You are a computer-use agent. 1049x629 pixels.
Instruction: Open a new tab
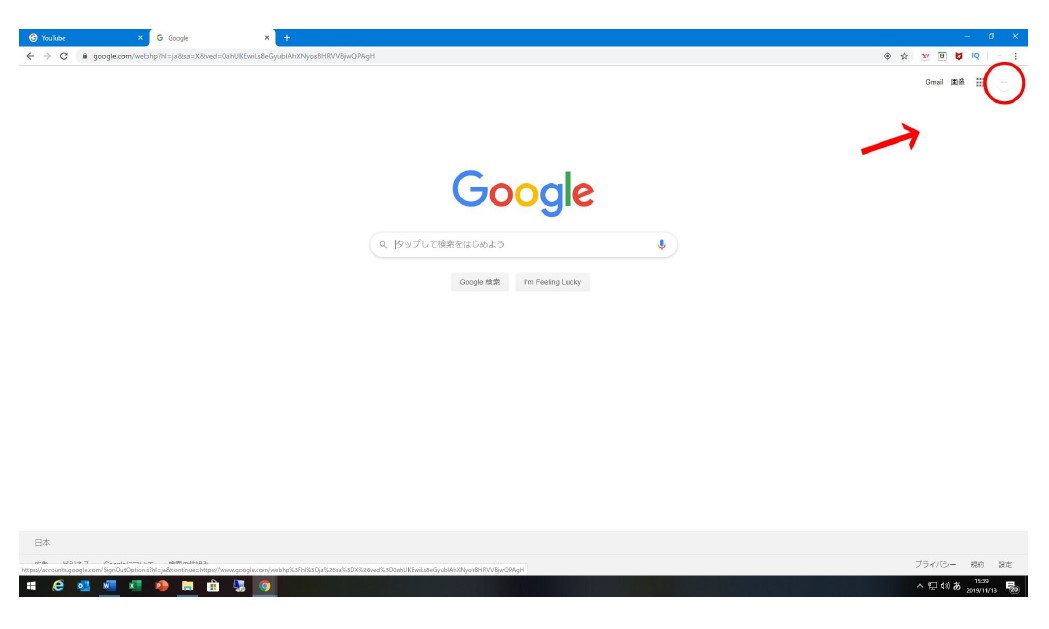tap(287, 38)
